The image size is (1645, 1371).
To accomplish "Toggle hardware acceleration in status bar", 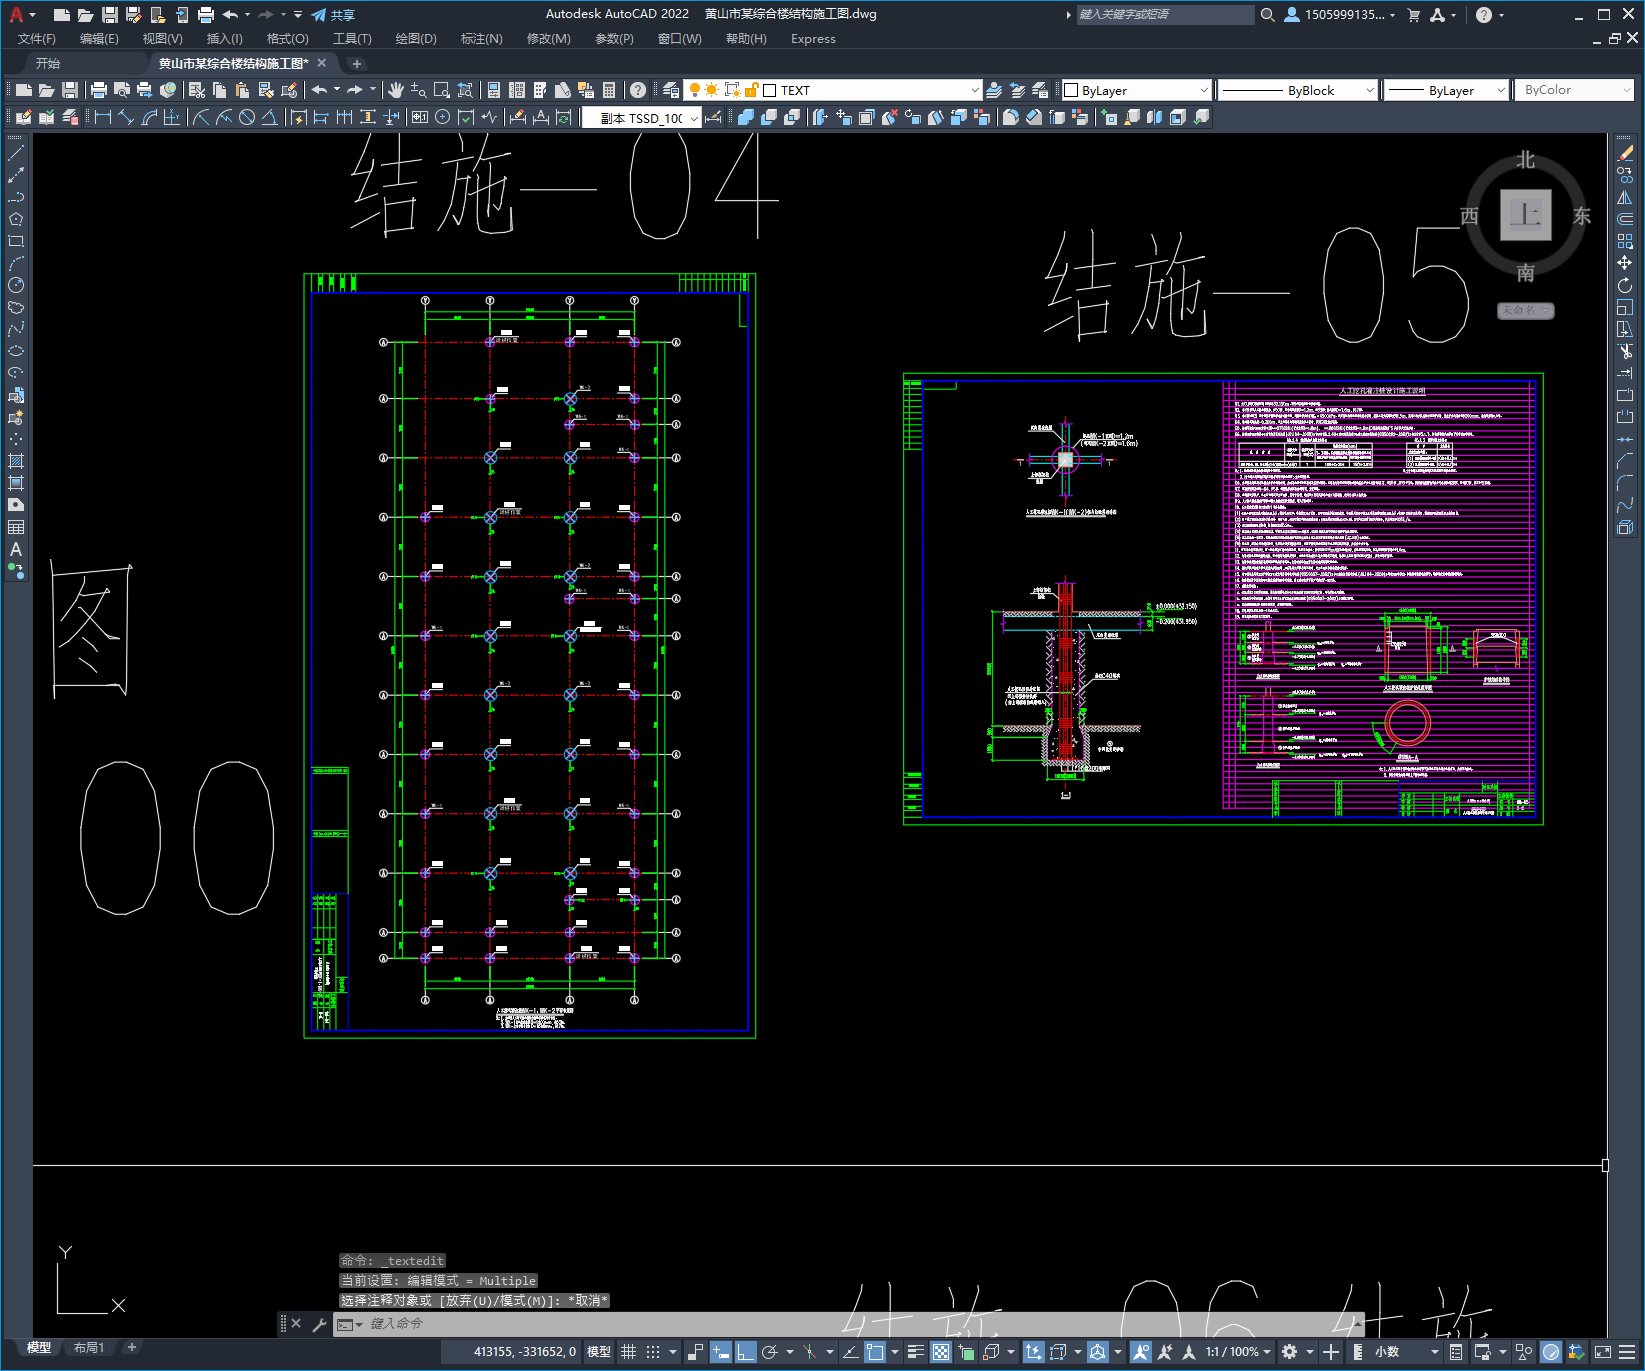I will 1551,1352.
